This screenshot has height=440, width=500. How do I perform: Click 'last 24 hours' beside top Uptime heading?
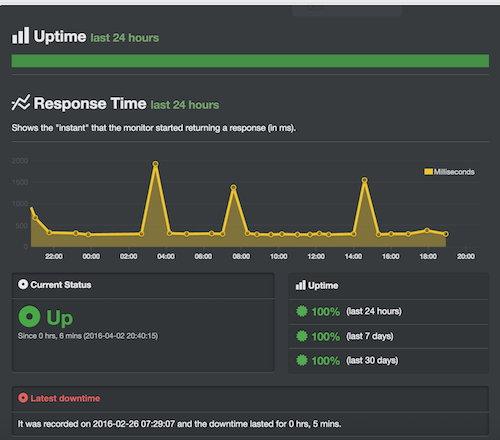124,38
